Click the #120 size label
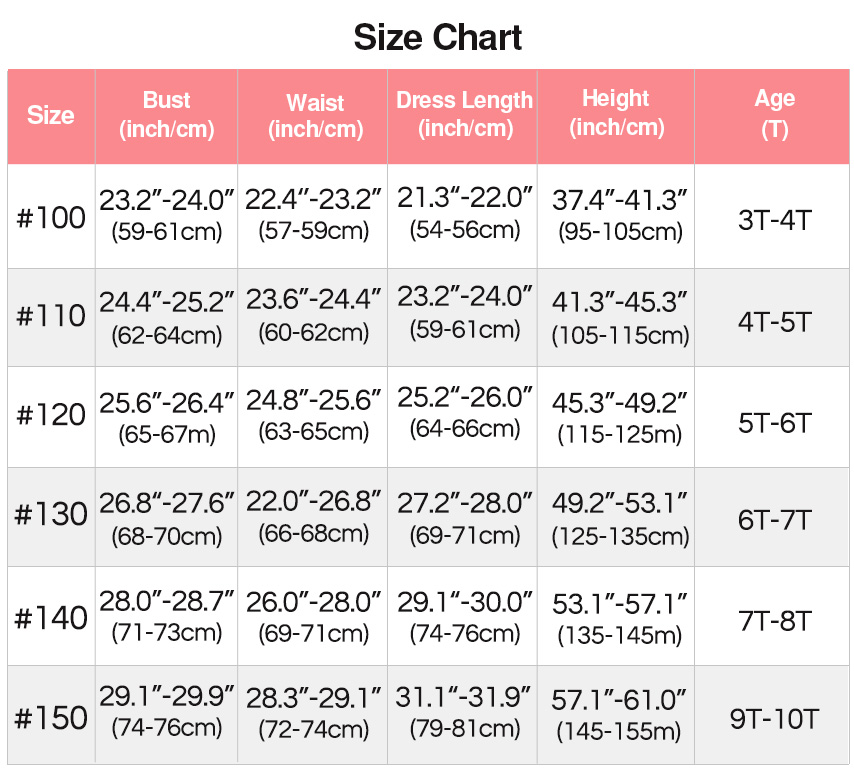This screenshot has width=854, height=777. tap(51, 415)
